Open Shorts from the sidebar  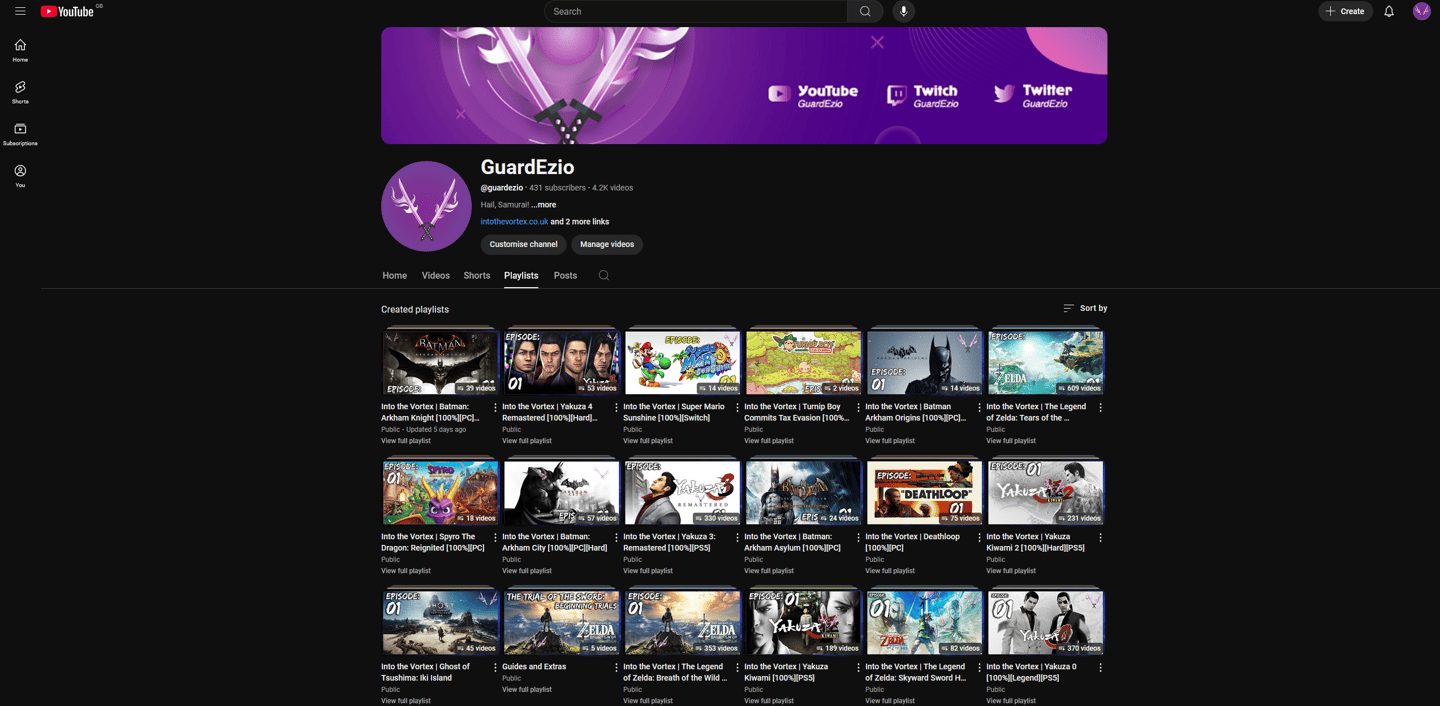click(20, 92)
